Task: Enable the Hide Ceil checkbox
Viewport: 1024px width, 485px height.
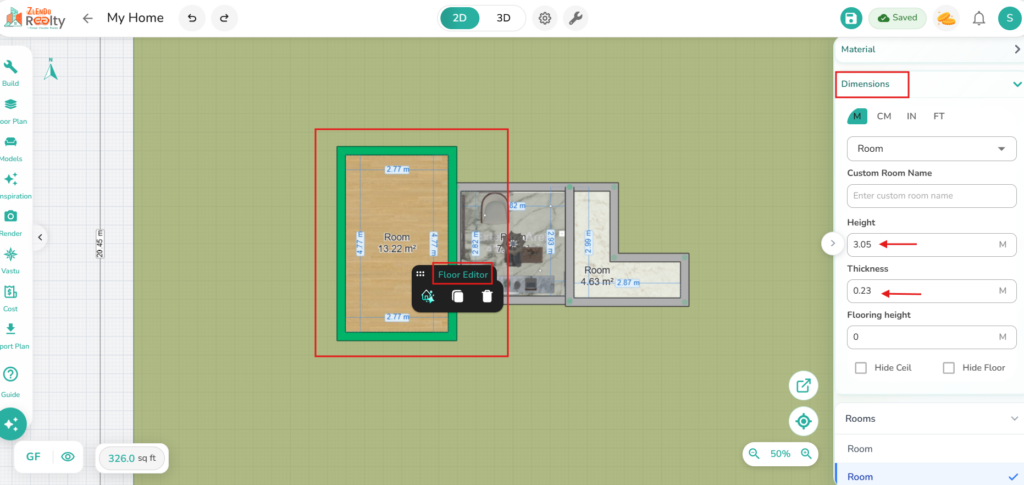Action: [861, 368]
